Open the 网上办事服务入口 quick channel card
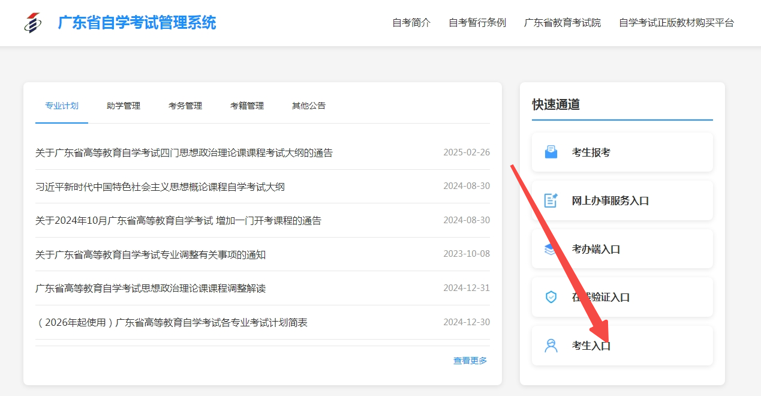Image resolution: width=761 pixels, height=396 pixels. click(x=622, y=200)
